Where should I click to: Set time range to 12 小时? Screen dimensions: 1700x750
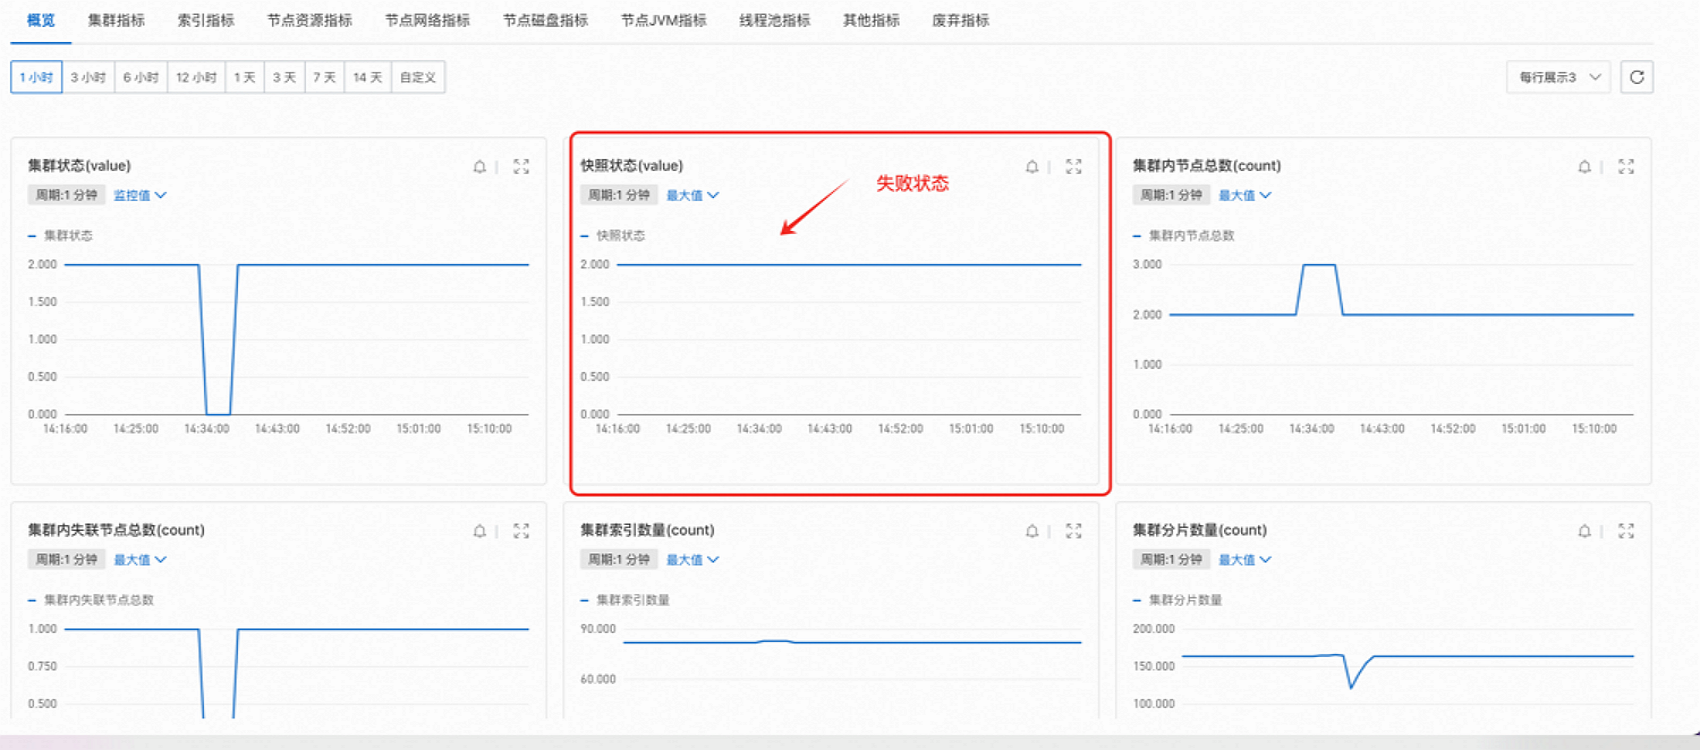tap(196, 77)
